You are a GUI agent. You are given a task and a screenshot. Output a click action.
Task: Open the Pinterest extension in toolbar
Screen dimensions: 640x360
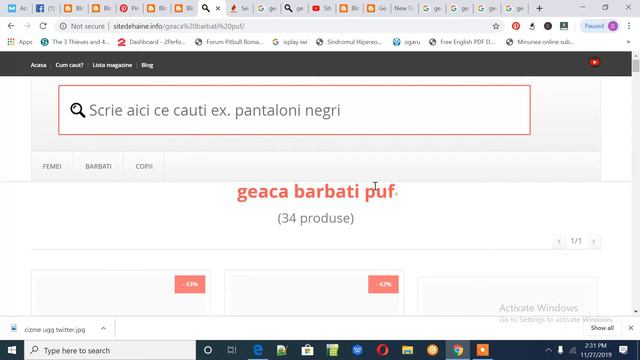point(516,26)
